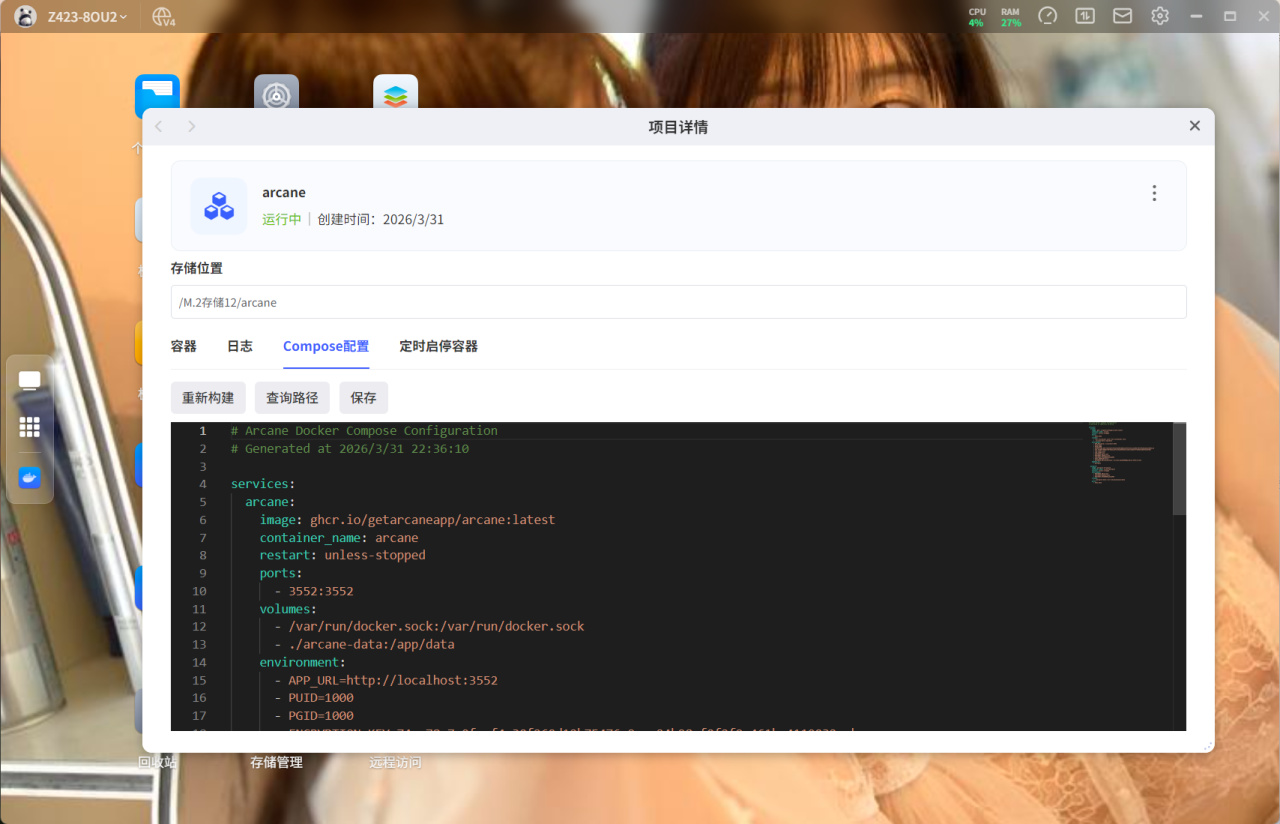Viewport: 1280px width, 824px height.
Task: Go forward with the right arrow in dialog
Action: click(x=192, y=126)
